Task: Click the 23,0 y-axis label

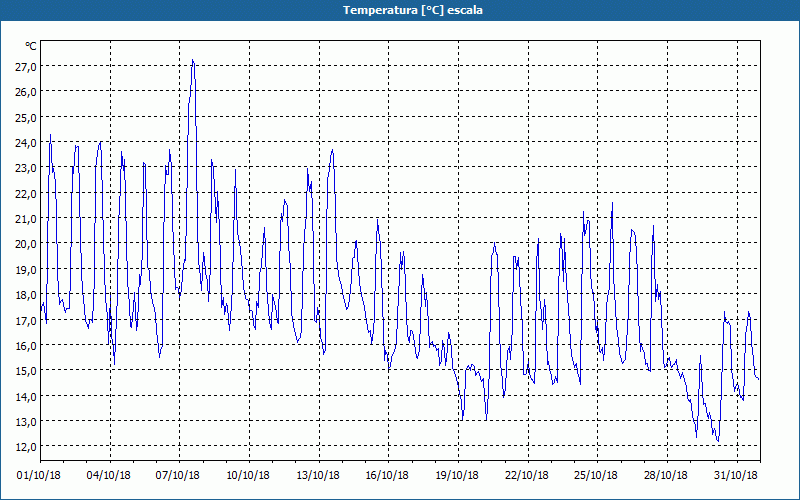Action: [26, 168]
